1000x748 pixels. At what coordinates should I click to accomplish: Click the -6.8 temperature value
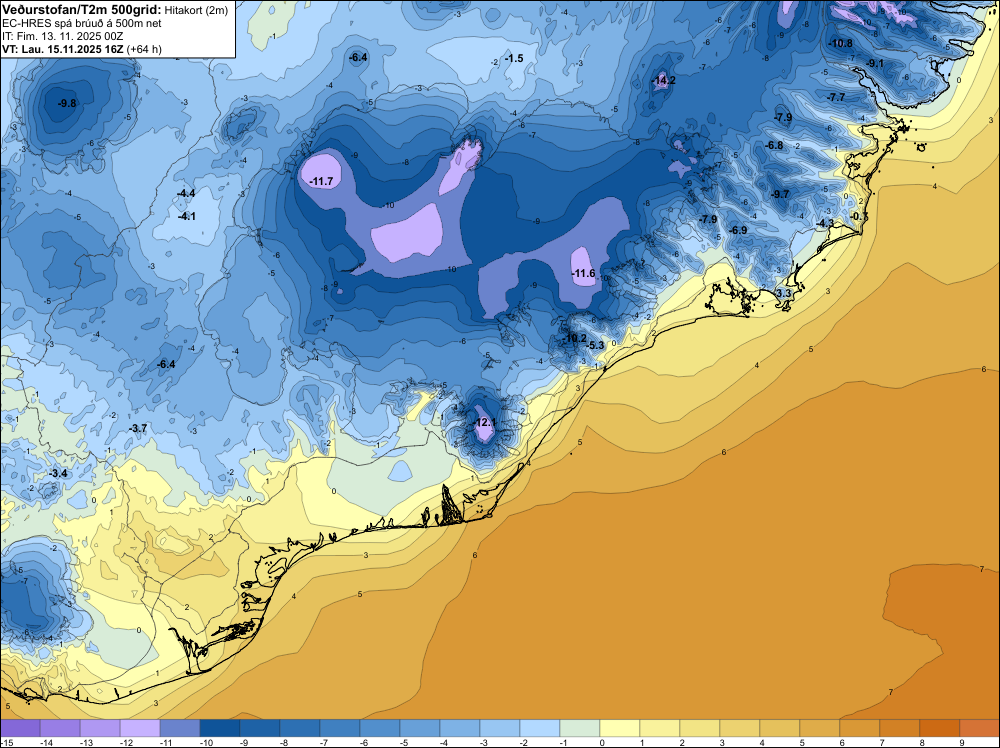coord(774,145)
